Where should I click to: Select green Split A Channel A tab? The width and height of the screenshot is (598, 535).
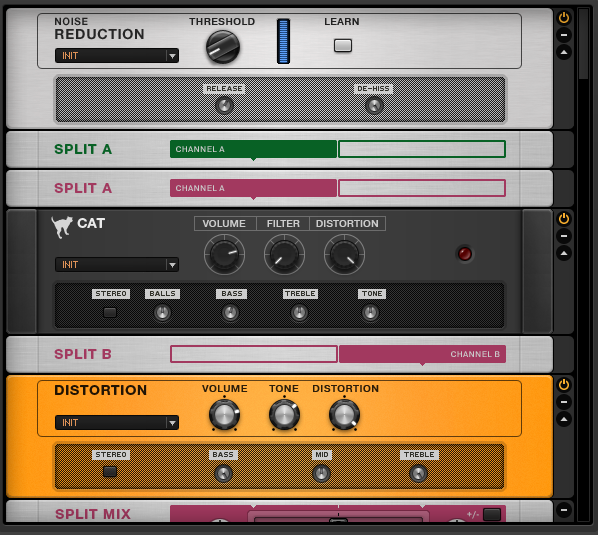click(253, 149)
